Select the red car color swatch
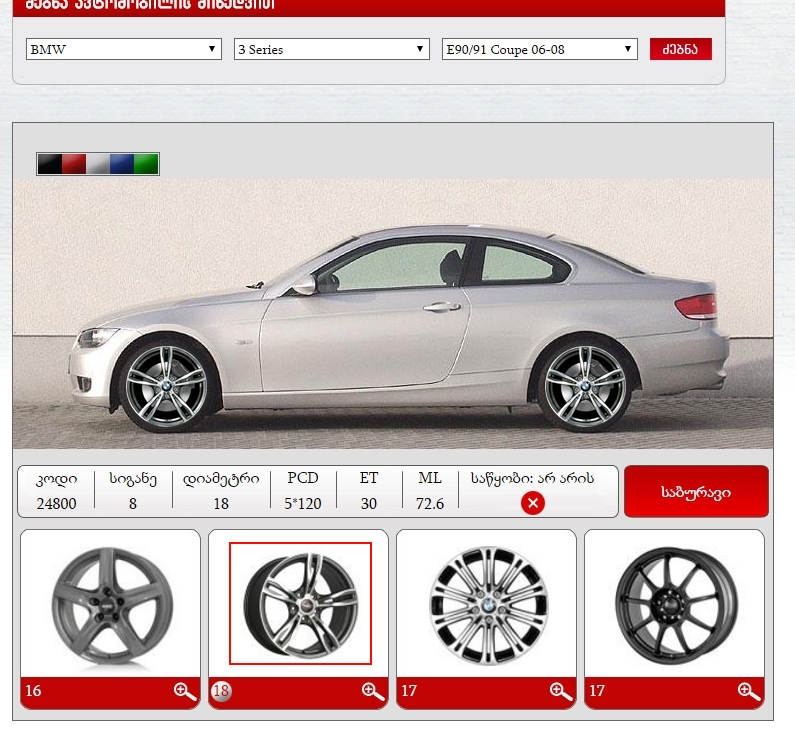The width and height of the screenshot is (795, 731). pos(74,164)
